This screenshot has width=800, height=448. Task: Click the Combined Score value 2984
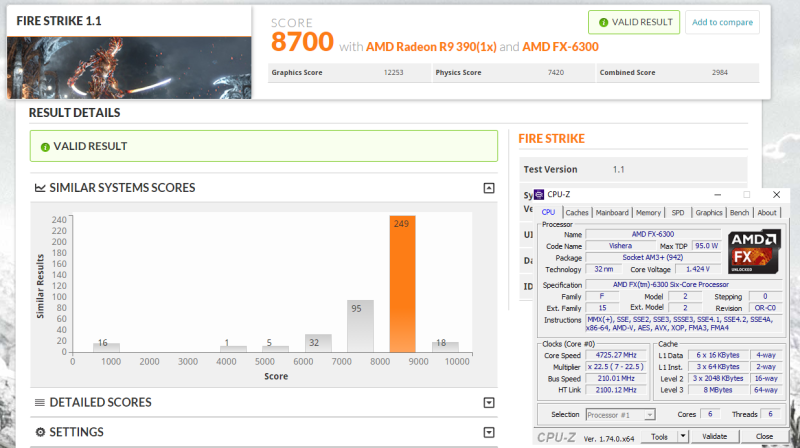coord(720,72)
